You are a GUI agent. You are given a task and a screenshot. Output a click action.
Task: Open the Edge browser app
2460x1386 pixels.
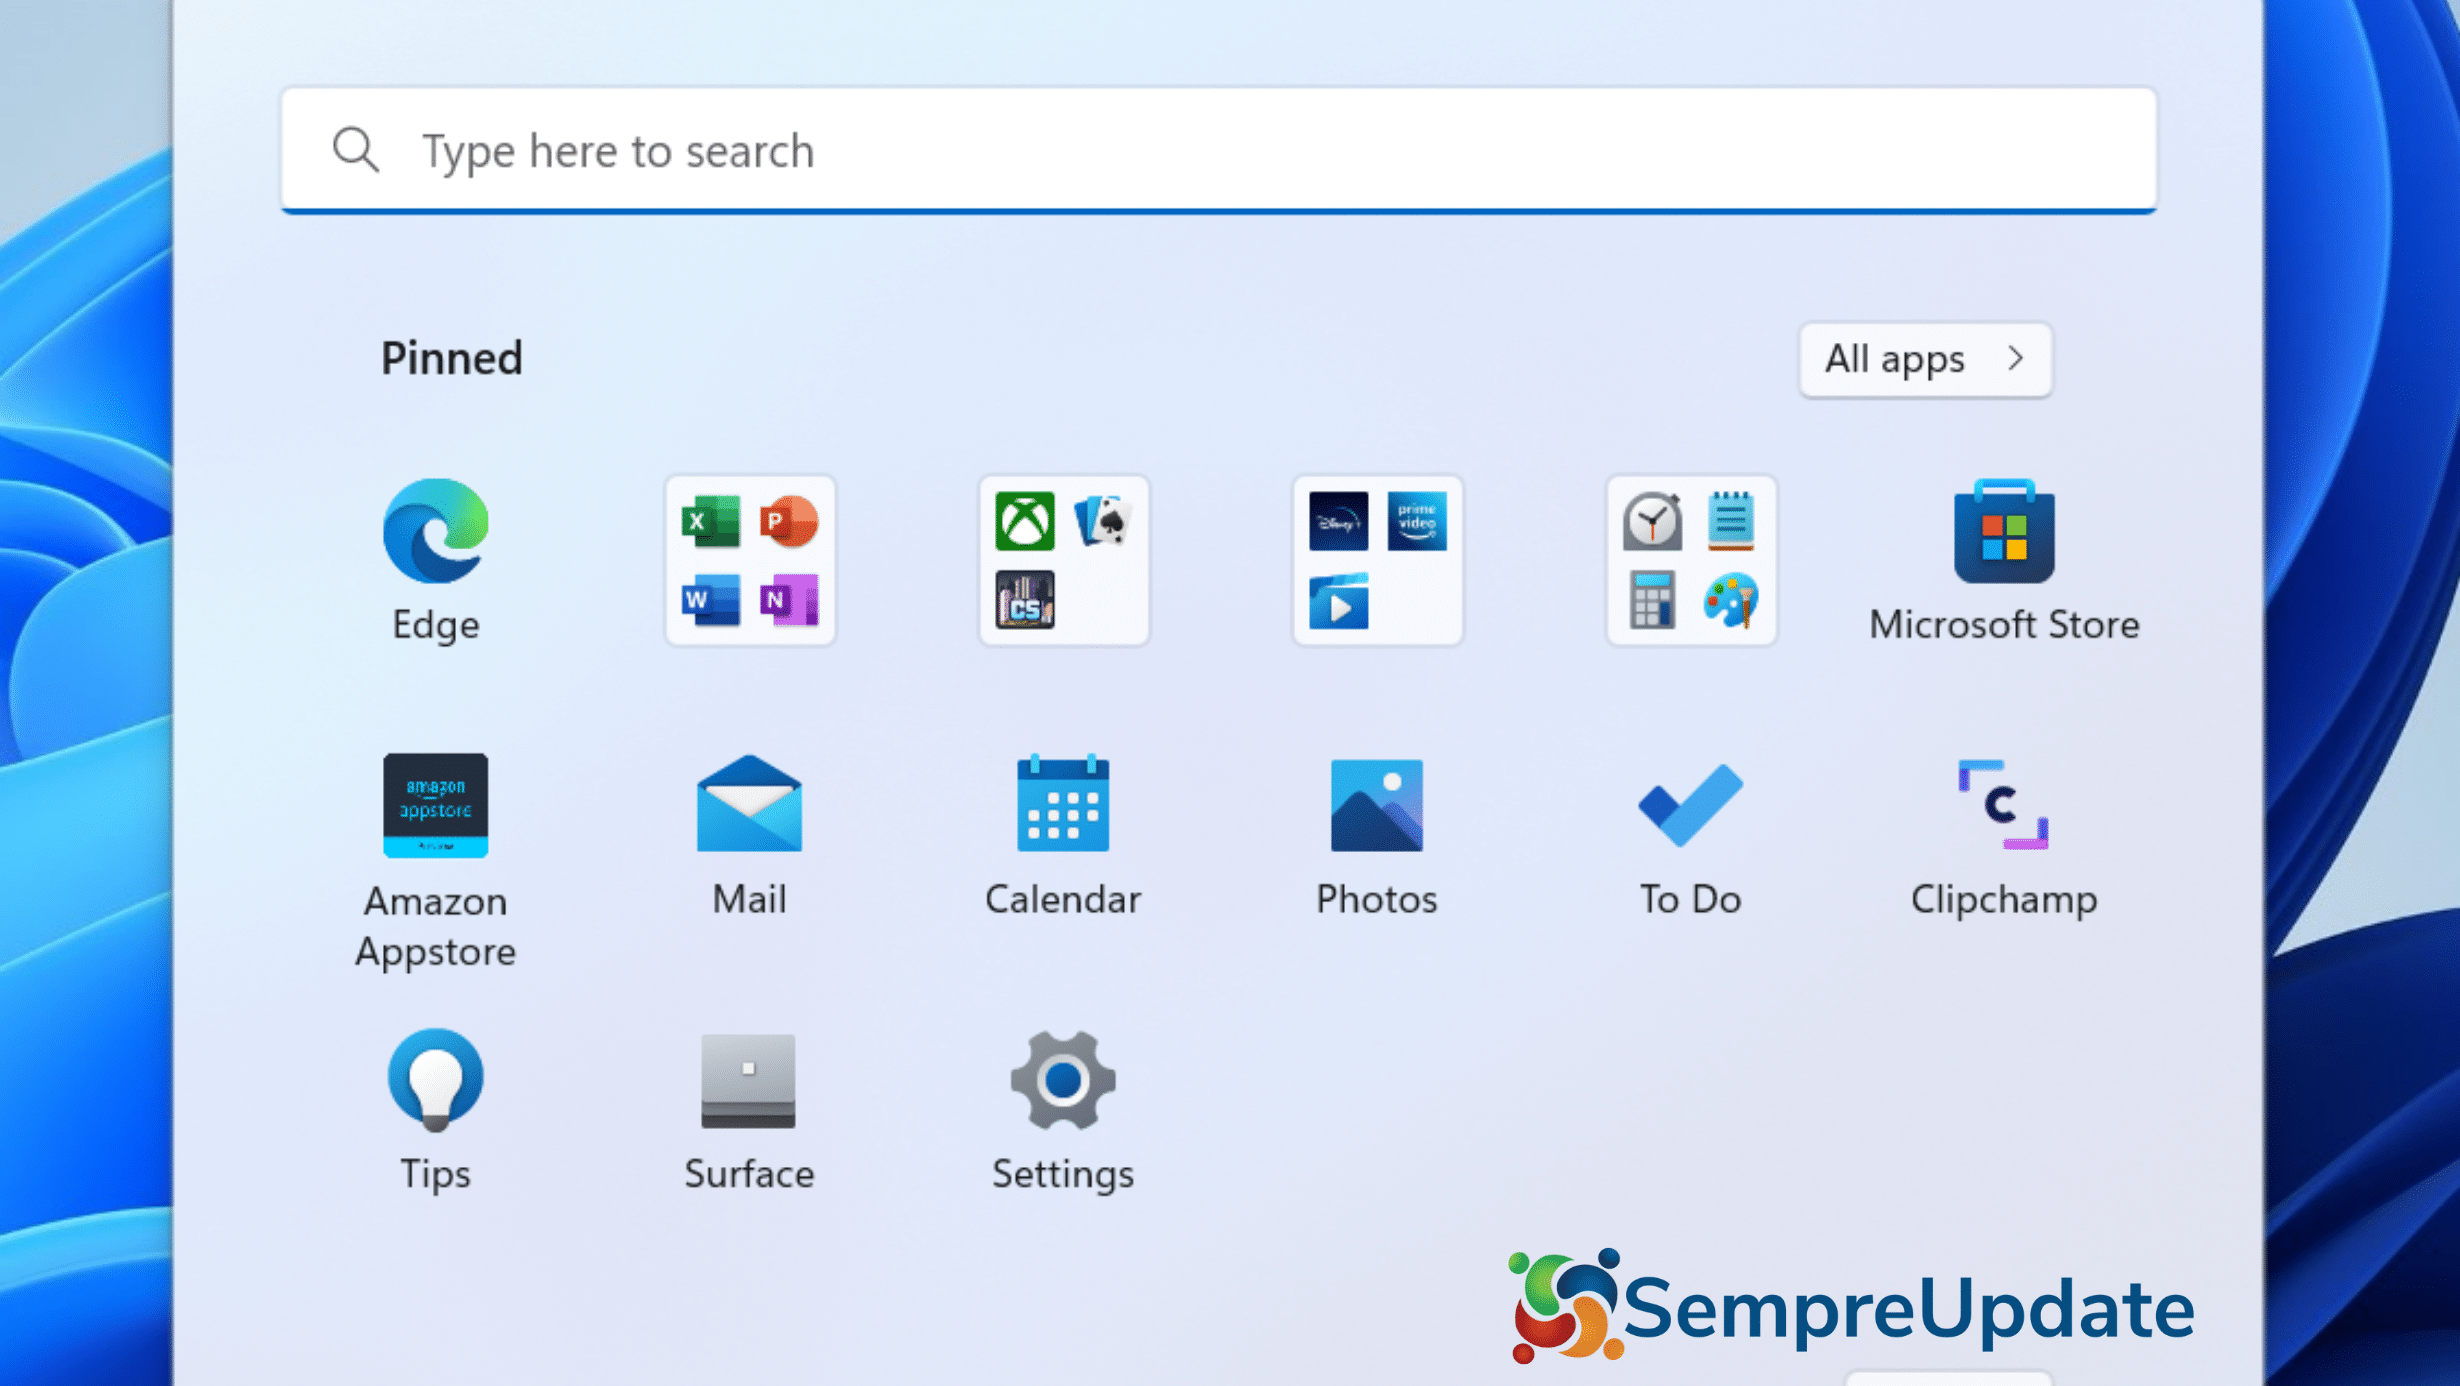[x=435, y=560]
